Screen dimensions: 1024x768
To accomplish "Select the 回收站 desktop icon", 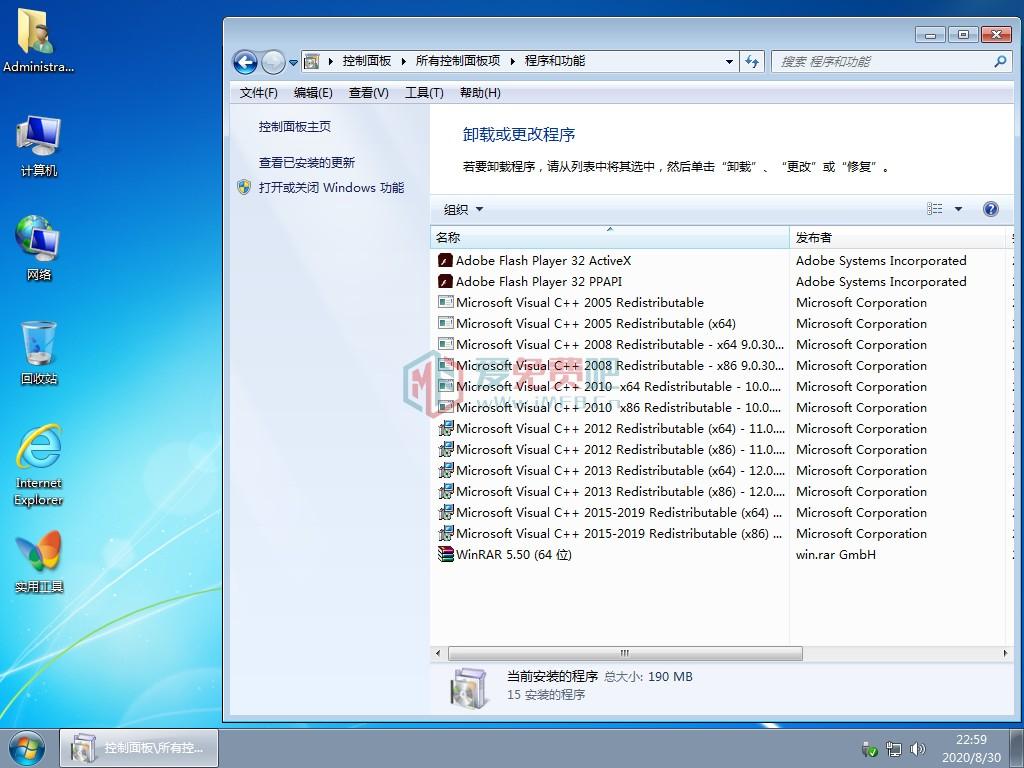I will click(39, 353).
